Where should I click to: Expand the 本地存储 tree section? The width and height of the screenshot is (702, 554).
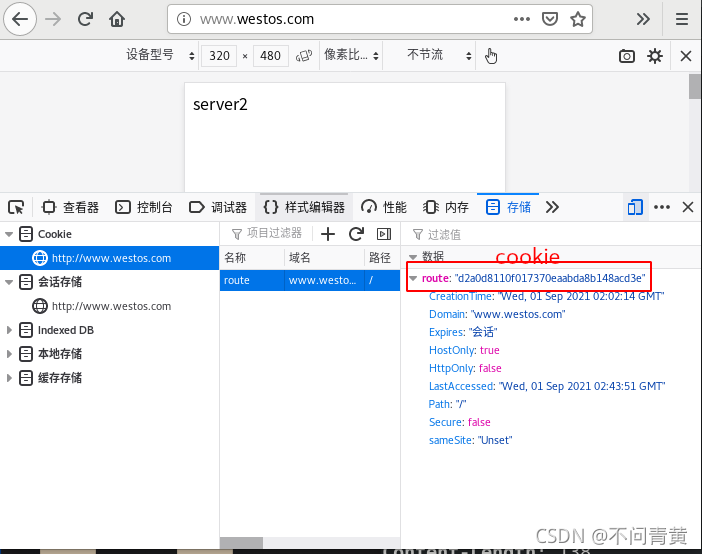(x=9, y=354)
